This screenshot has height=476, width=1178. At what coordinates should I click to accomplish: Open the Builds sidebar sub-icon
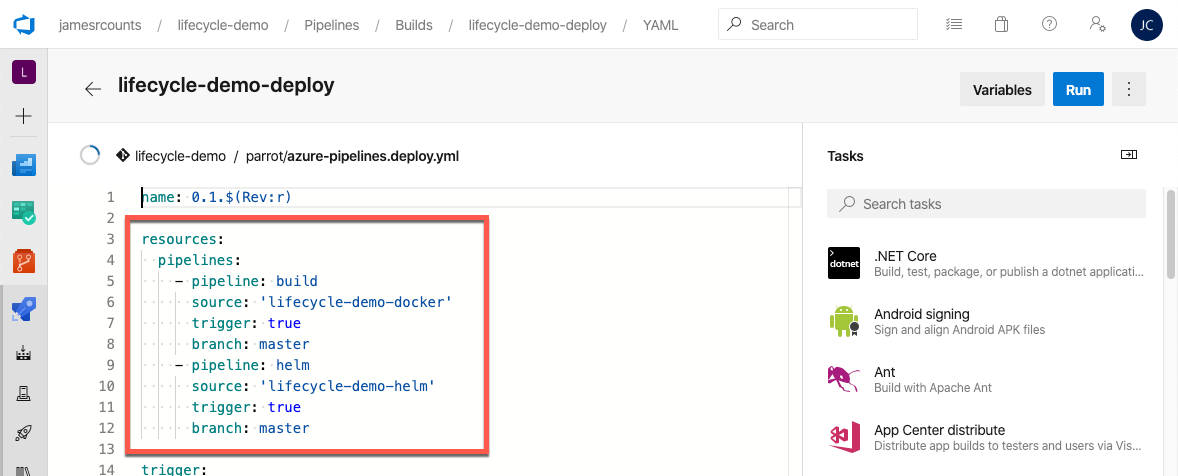point(24,353)
